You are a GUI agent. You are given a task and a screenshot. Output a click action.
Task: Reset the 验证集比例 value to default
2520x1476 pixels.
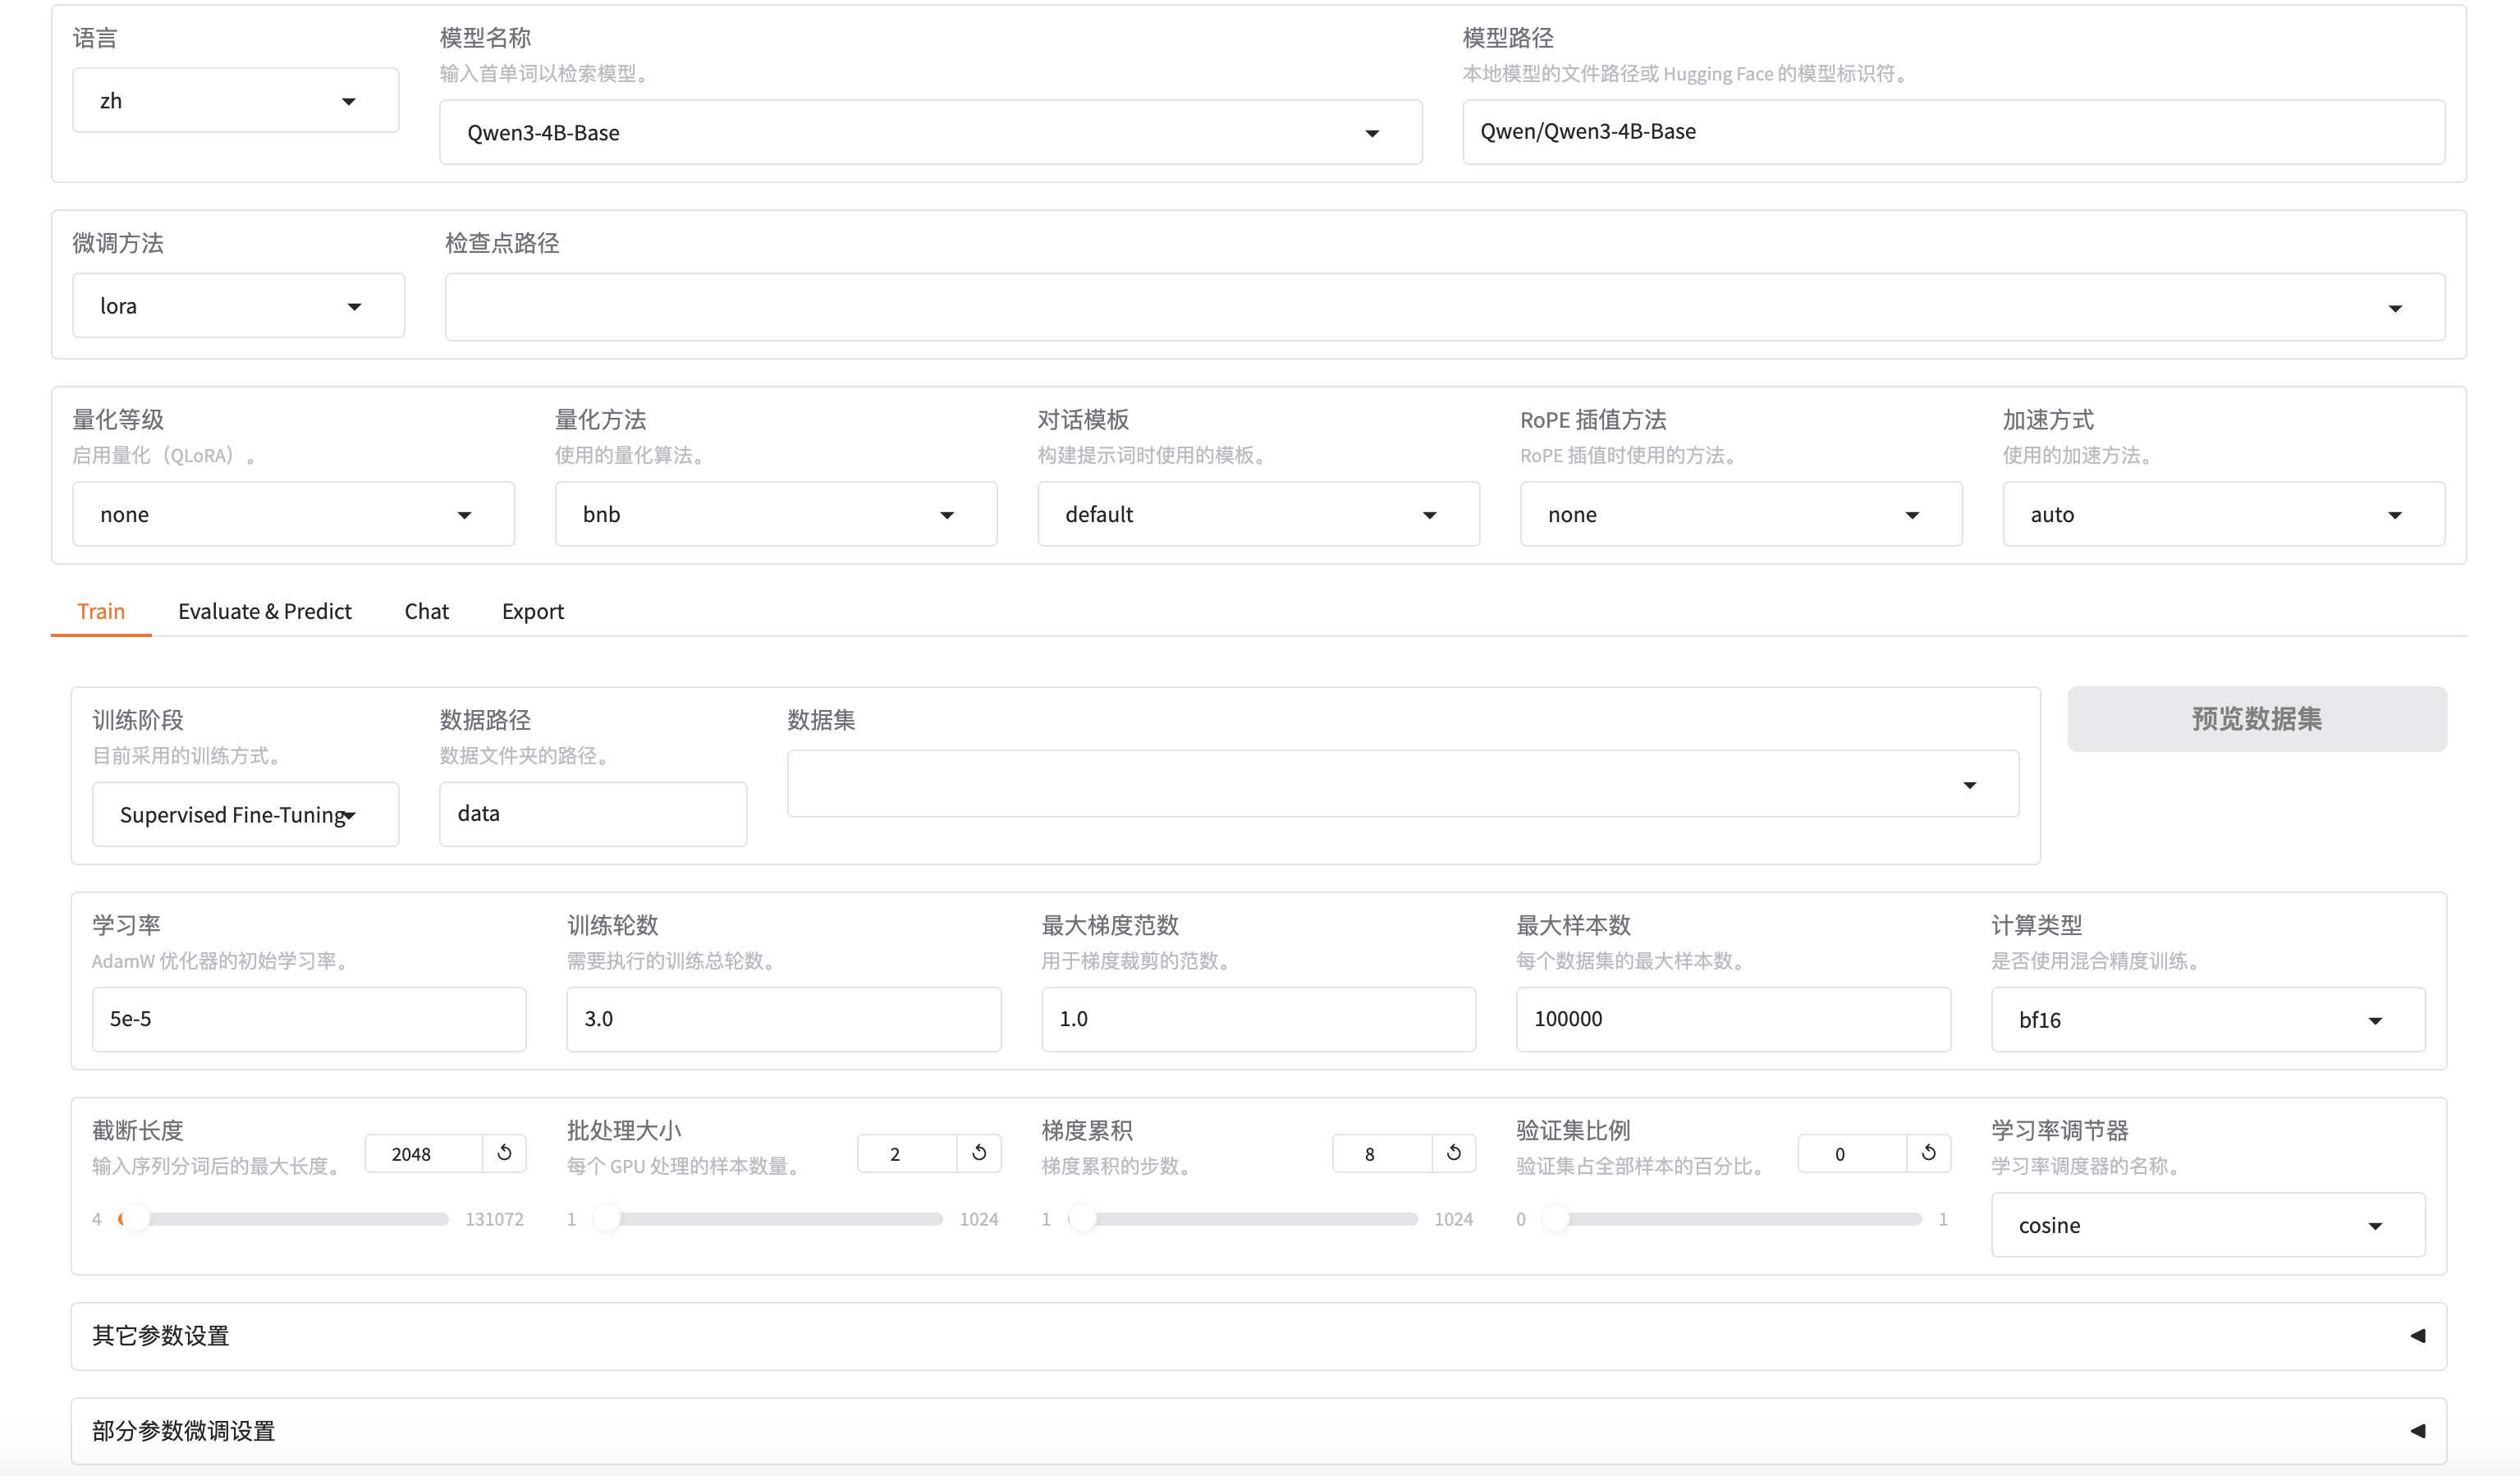[x=1929, y=1153]
